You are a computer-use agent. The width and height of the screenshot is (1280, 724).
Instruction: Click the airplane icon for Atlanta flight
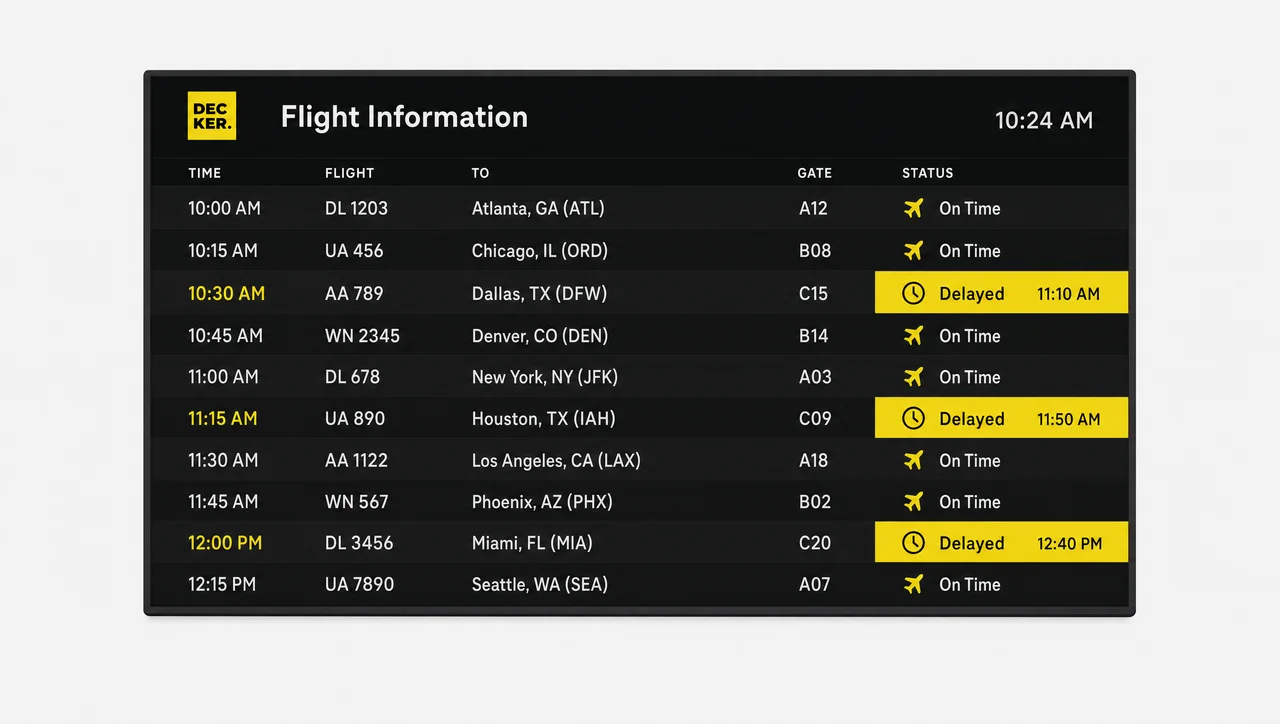[913, 209]
